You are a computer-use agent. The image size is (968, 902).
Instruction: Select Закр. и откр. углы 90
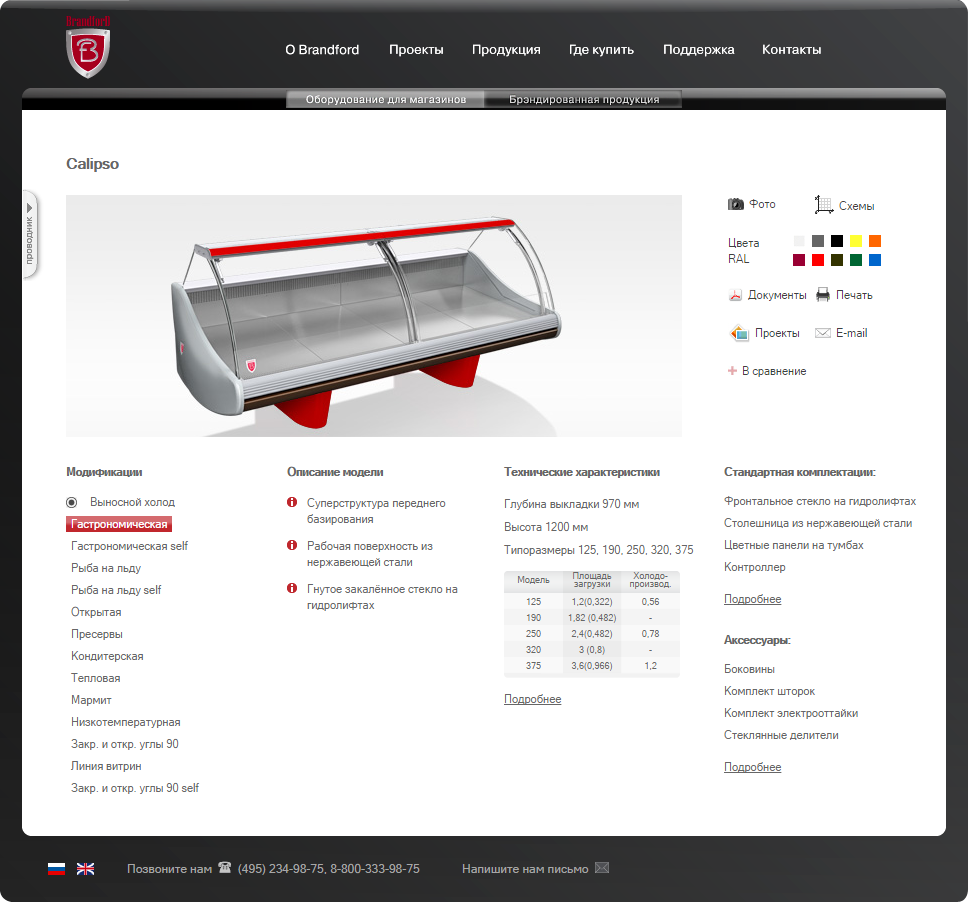click(124, 744)
